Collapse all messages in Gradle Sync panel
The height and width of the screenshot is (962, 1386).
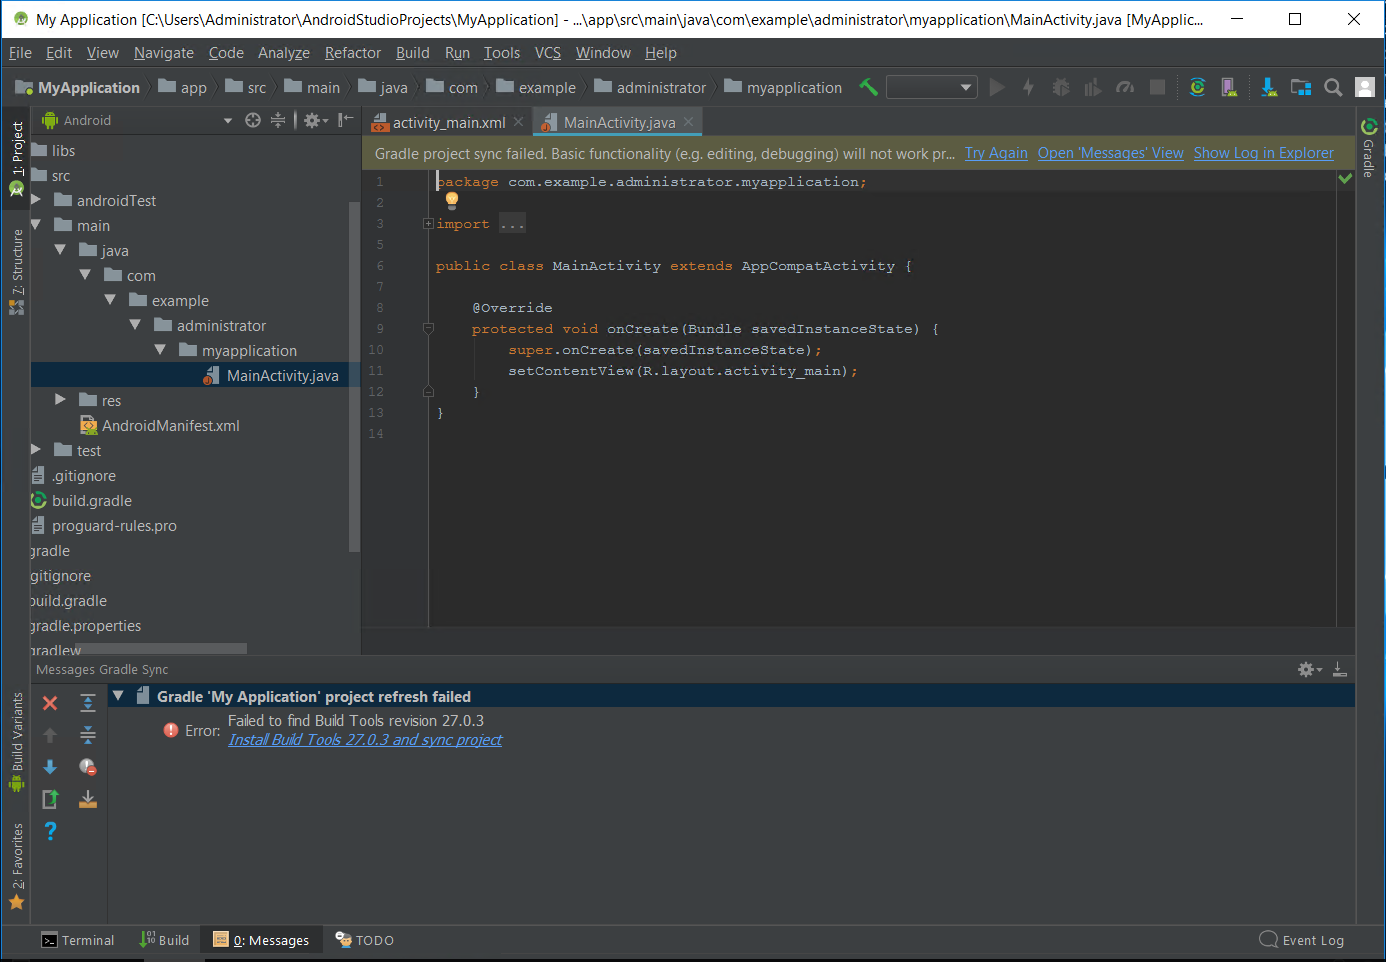pyautogui.click(x=88, y=735)
